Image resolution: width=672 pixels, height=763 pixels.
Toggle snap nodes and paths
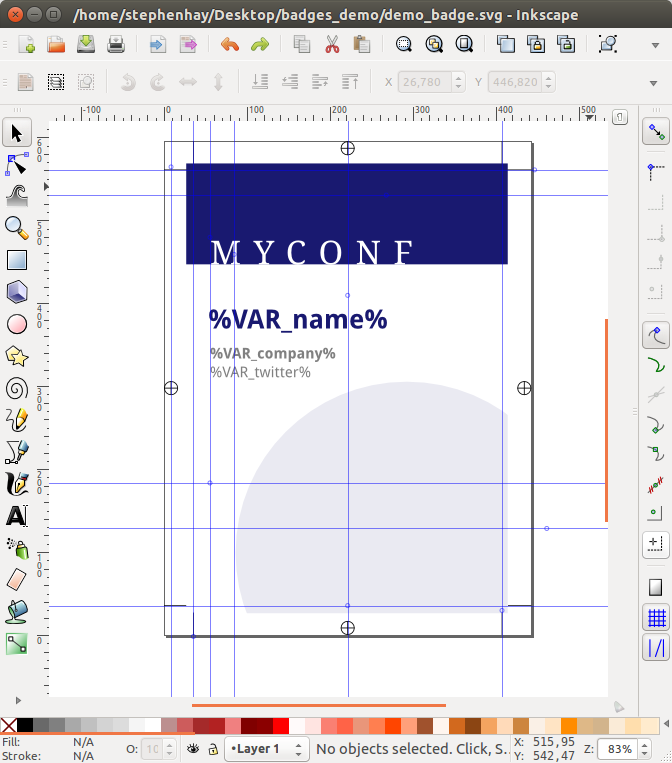pyautogui.click(x=656, y=335)
